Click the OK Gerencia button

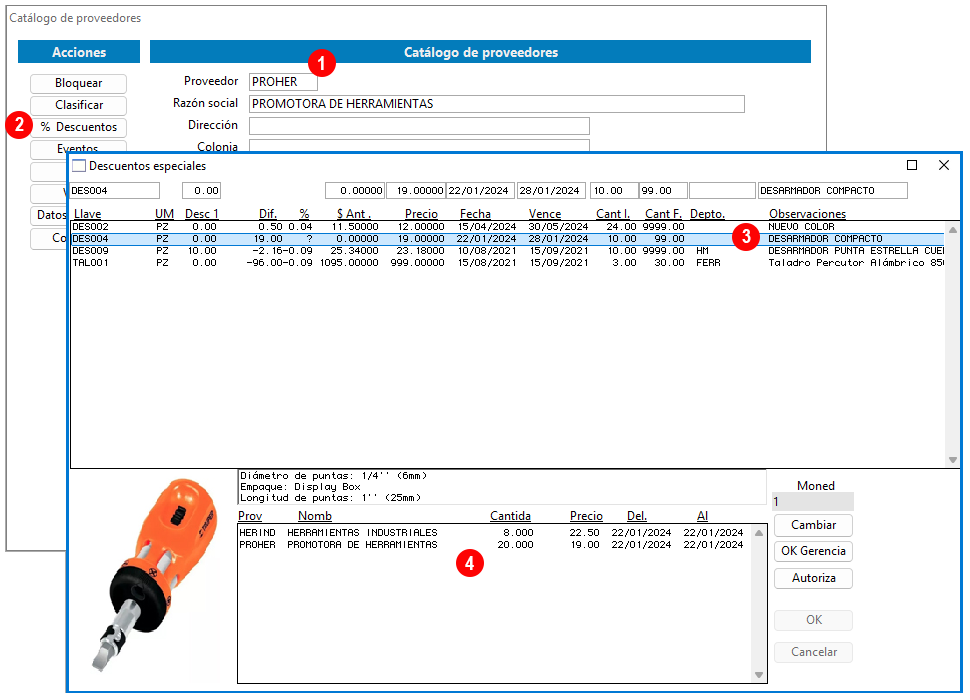tap(813, 551)
